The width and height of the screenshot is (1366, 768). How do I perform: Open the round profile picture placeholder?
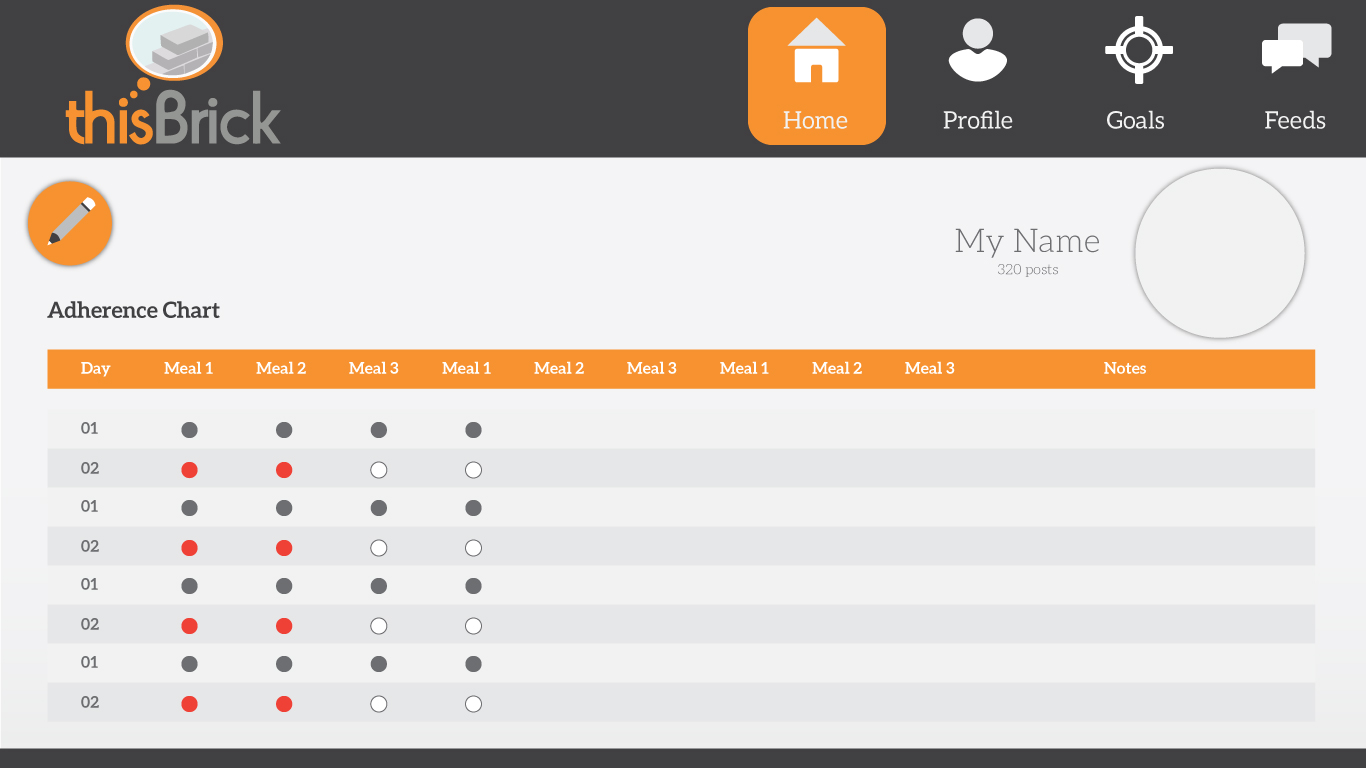click(x=1220, y=253)
